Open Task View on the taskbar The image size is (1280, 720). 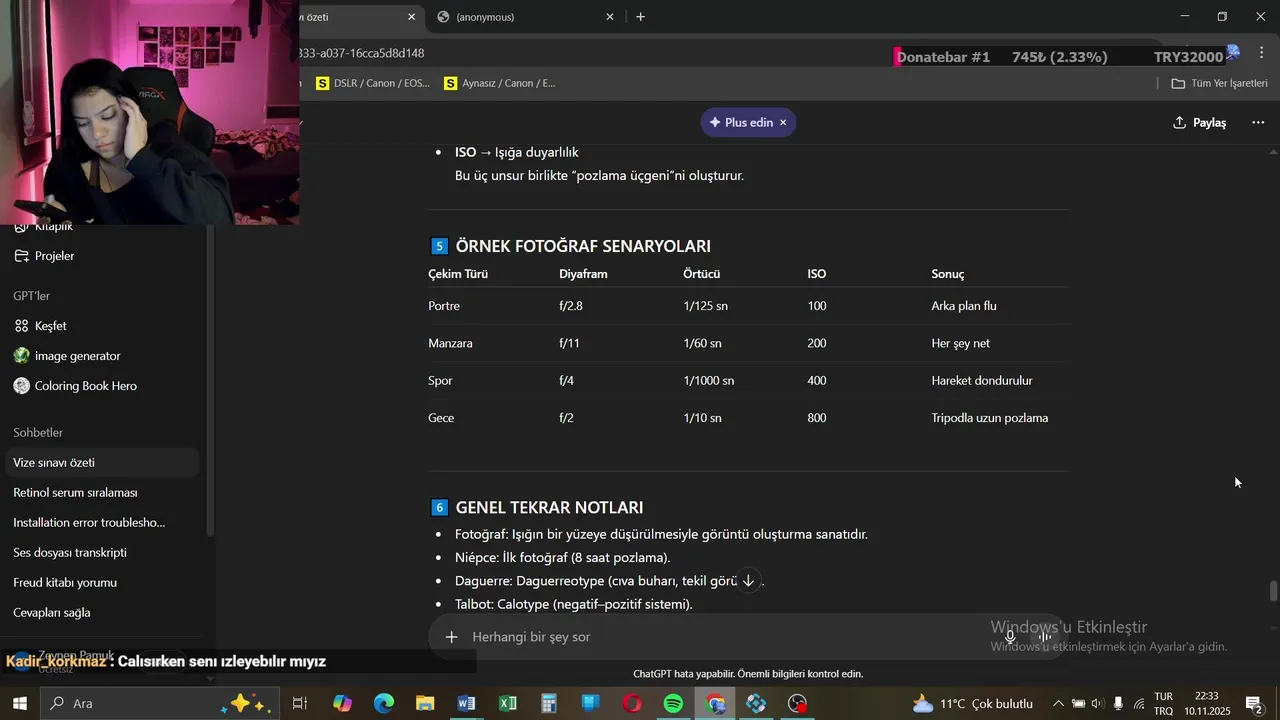click(x=299, y=703)
